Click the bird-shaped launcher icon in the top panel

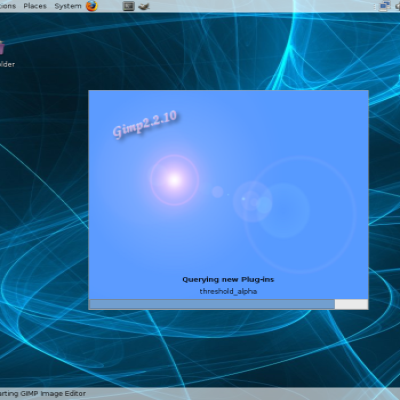(144, 6)
